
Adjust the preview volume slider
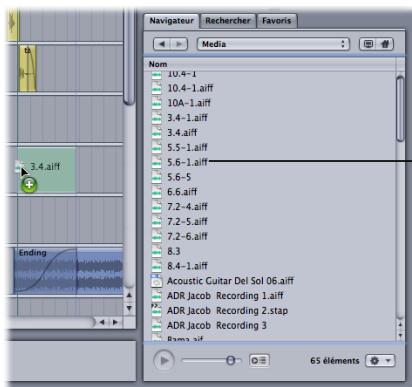tap(230, 360)
